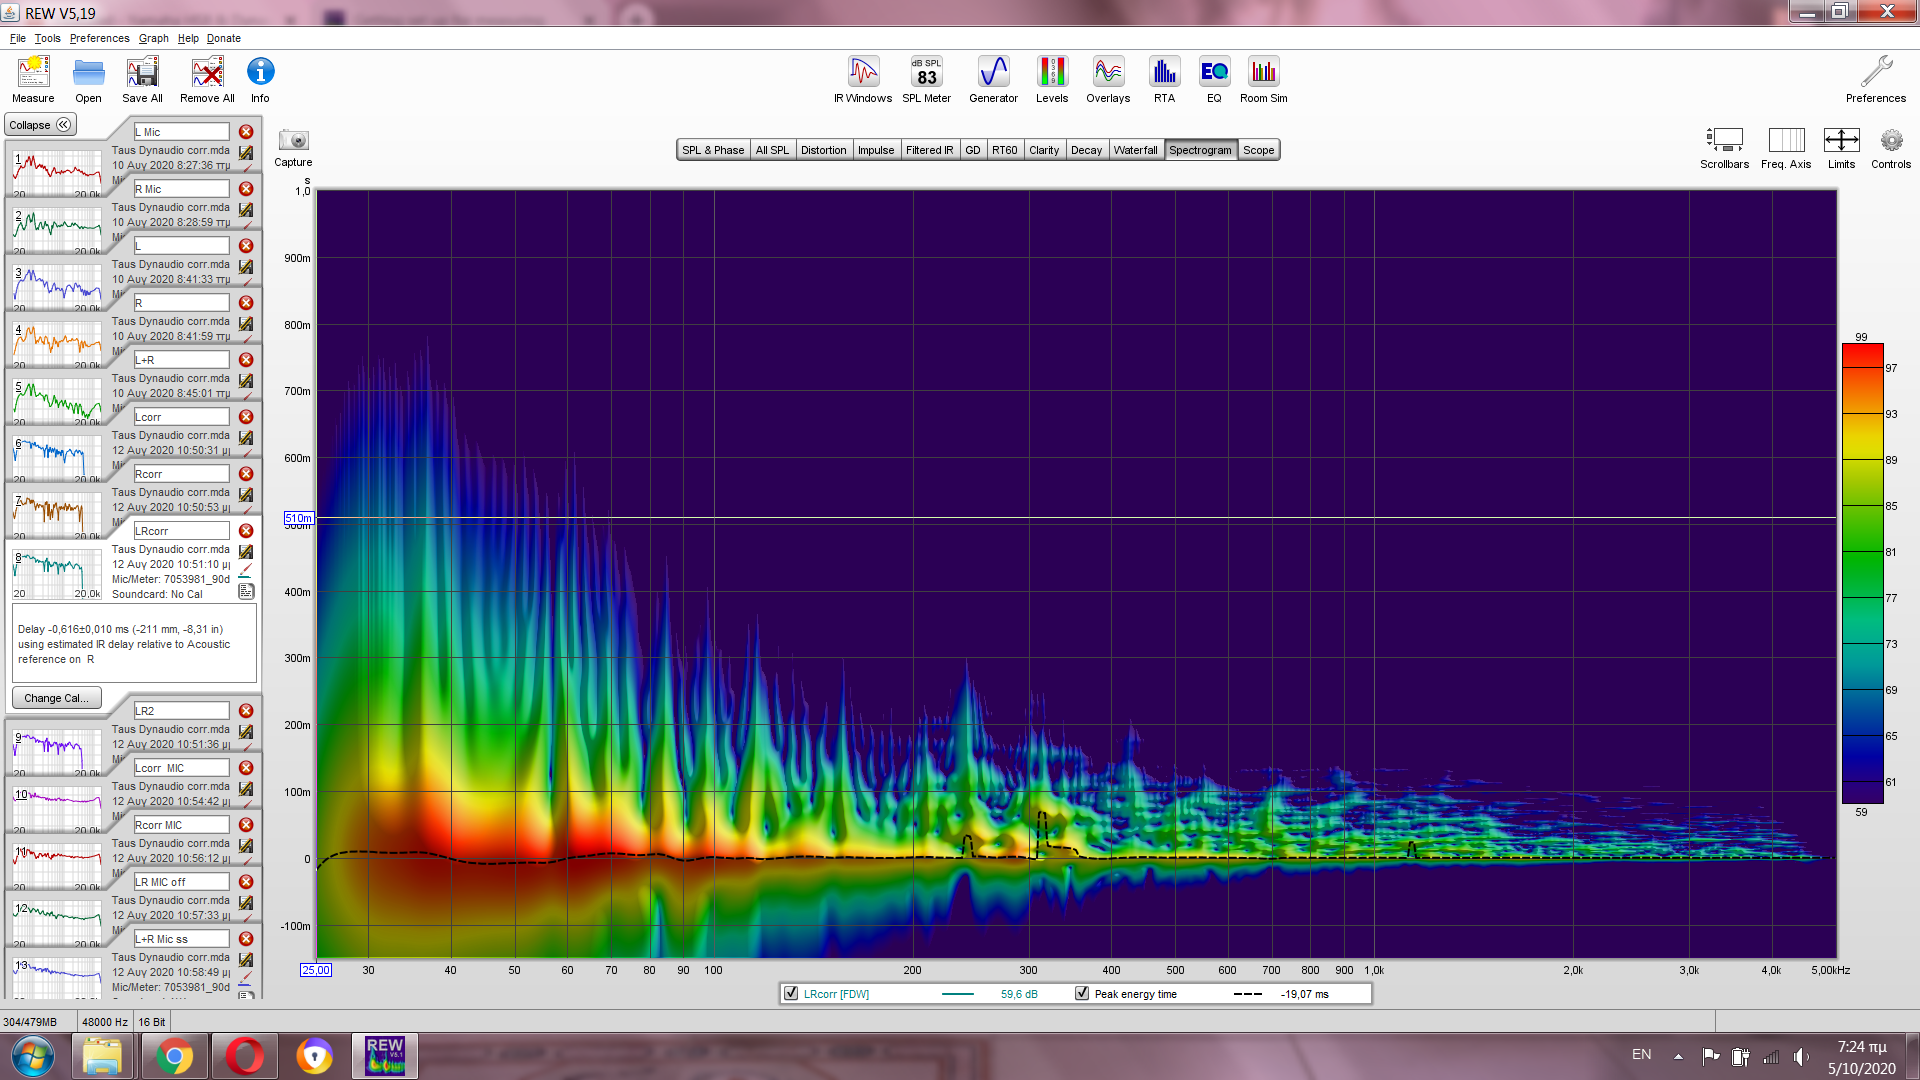The width and height of the screenshot is (1920, 1080).
Task: Switch to the Filtered IR tab
Action: (929, 150)
